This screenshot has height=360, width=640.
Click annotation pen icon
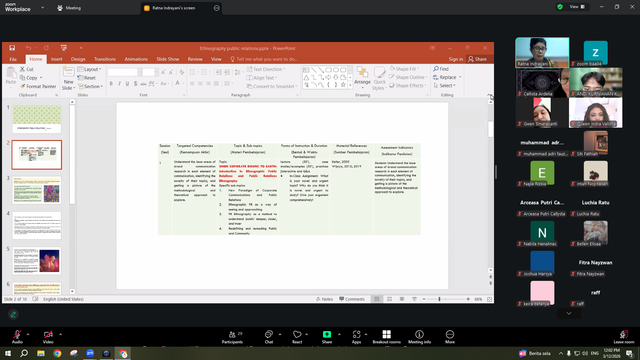13,314
